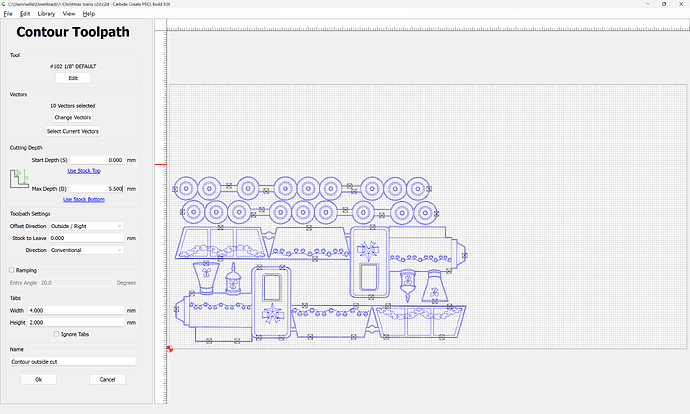This screenshot has height=414, width=690.
Task: Open the File menu
Action: 8,14
